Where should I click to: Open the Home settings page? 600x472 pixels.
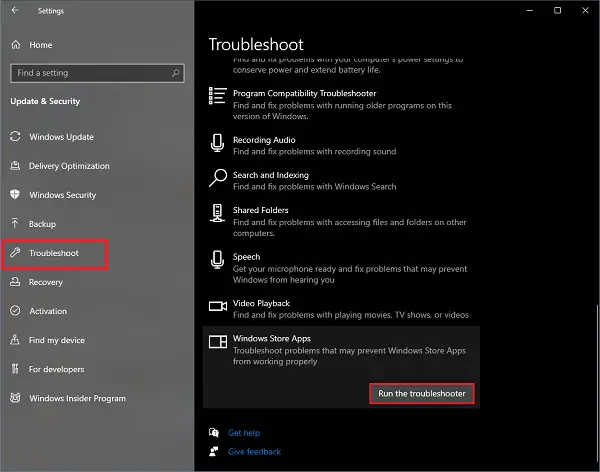pos(41,45)
